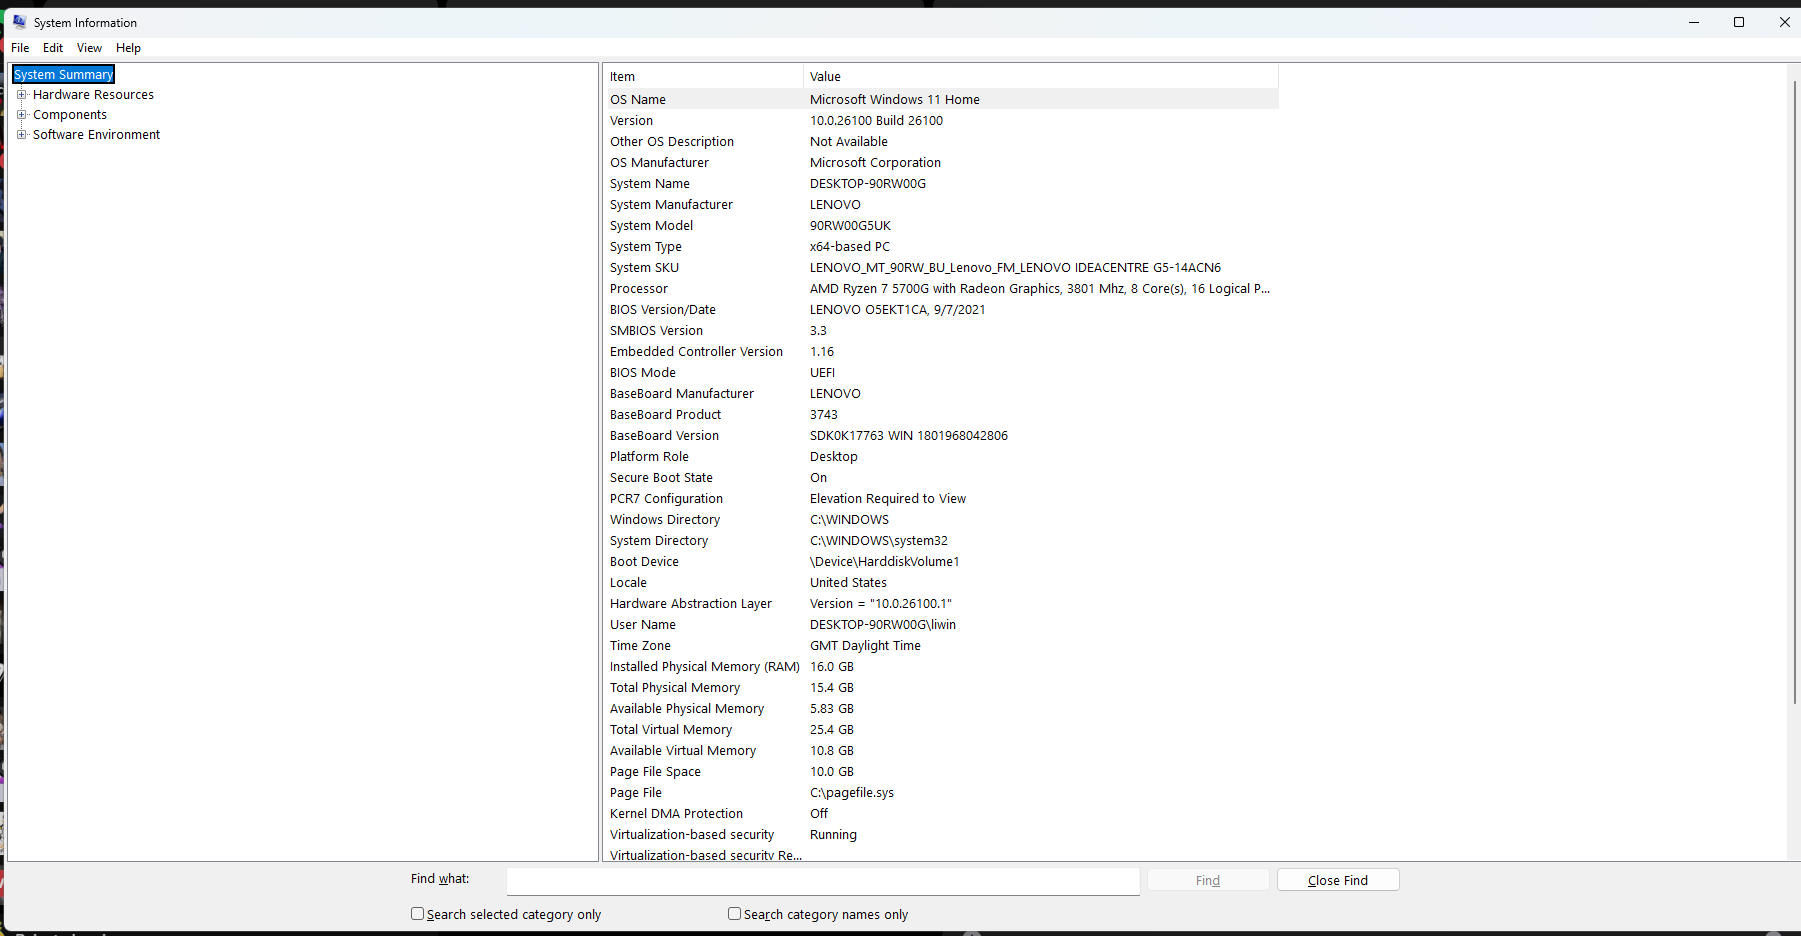The width and height of the screenshot is (1801, 936).
Task: Select the BIOS Mode row
Action: click(x=943, y=373)
